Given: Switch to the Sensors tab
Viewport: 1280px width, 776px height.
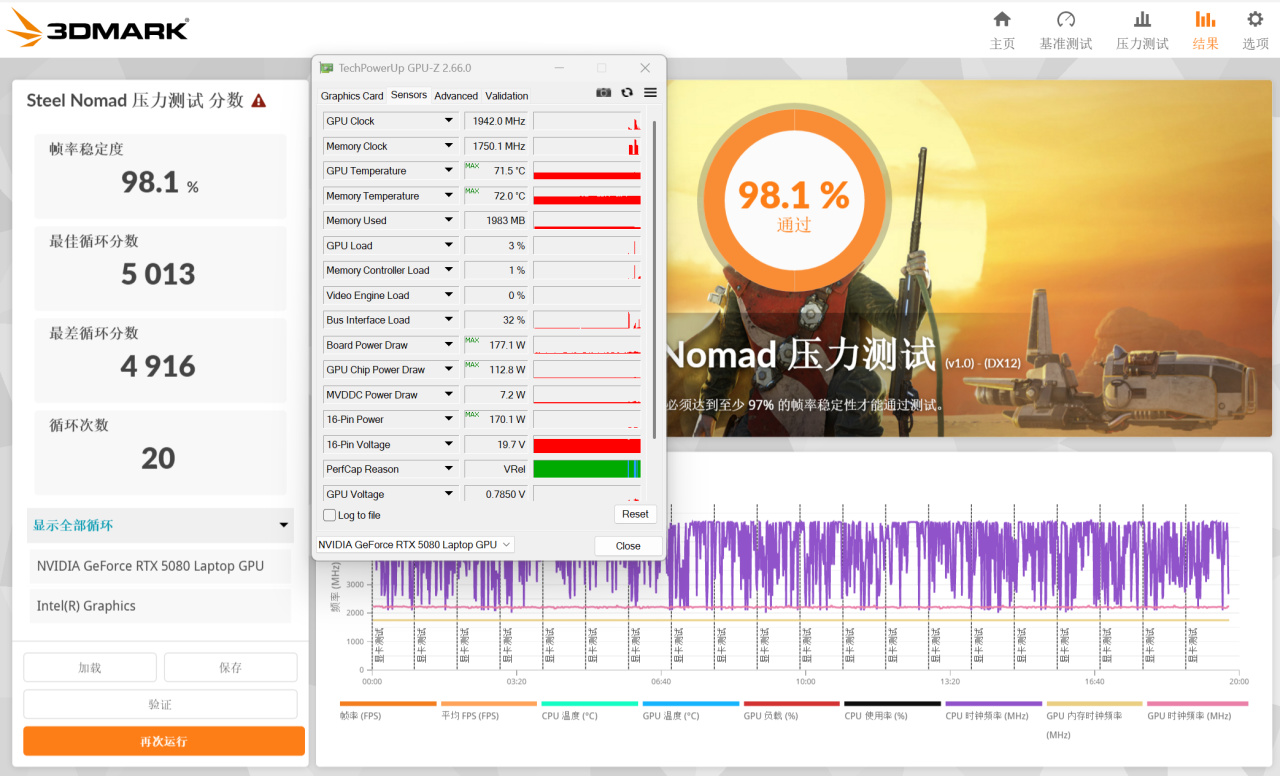Looking at the screenshot, I should 409,95.
